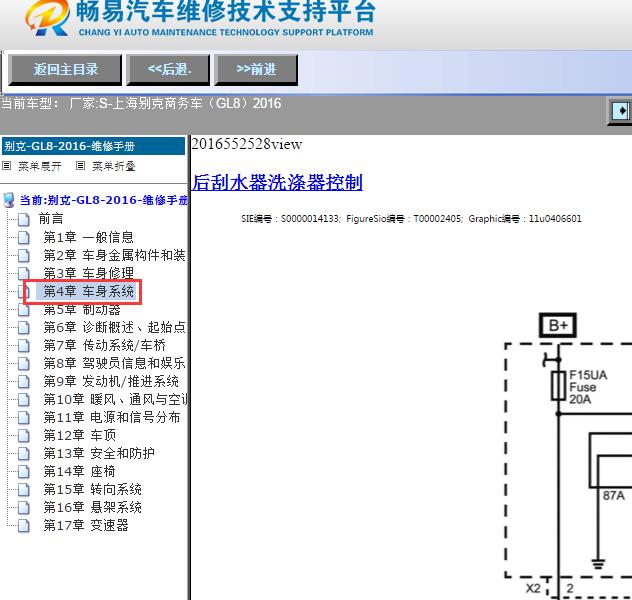The width and height of the screenshot is (632, 600).
Task: Open 第17章 变速器
Action: pyautogui.click(x=86, y=525)
